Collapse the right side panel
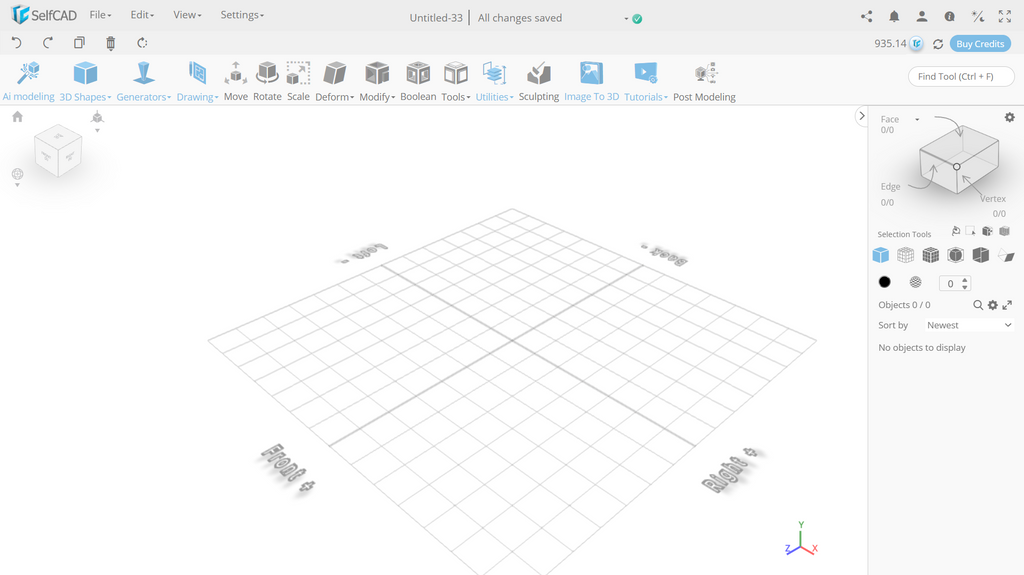1024x575 pixels. tap(861, 116)
